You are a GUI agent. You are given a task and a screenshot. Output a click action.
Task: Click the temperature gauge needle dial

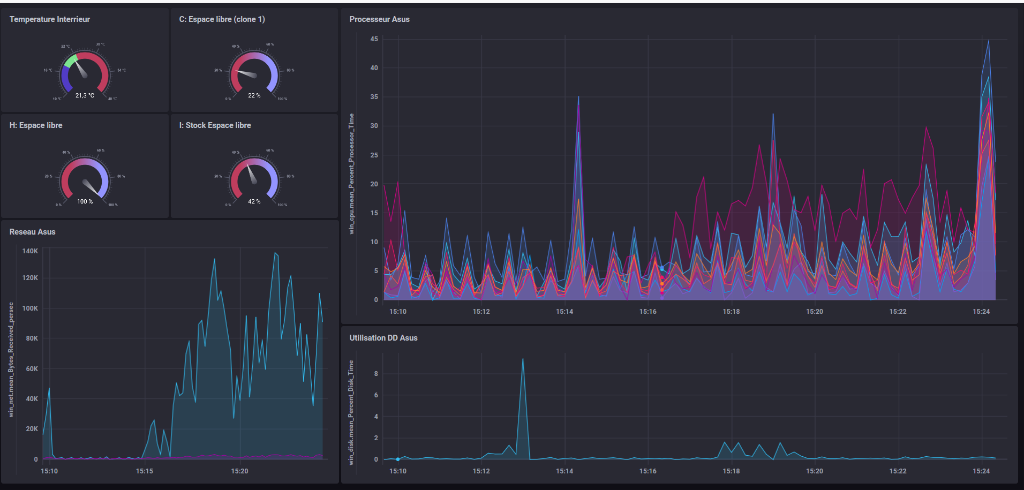pos(85,72)
